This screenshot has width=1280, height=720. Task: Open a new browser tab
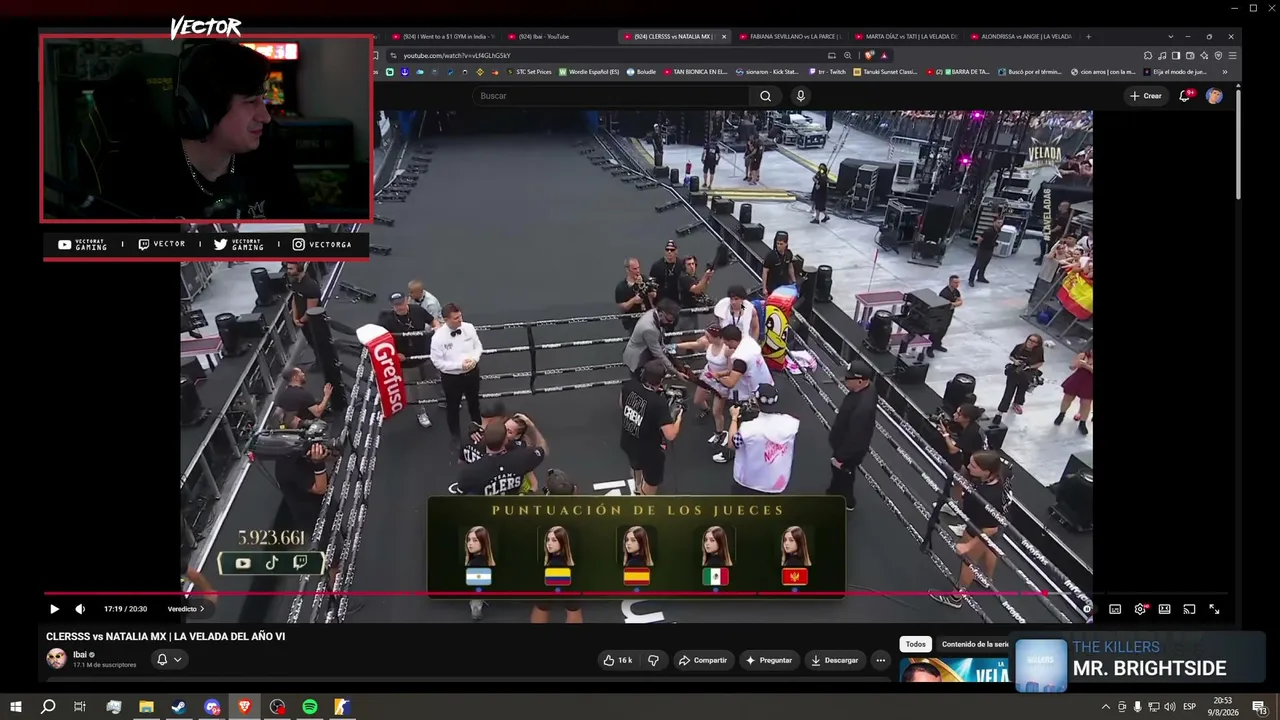pyautogui.click(x=1089, y=37)
